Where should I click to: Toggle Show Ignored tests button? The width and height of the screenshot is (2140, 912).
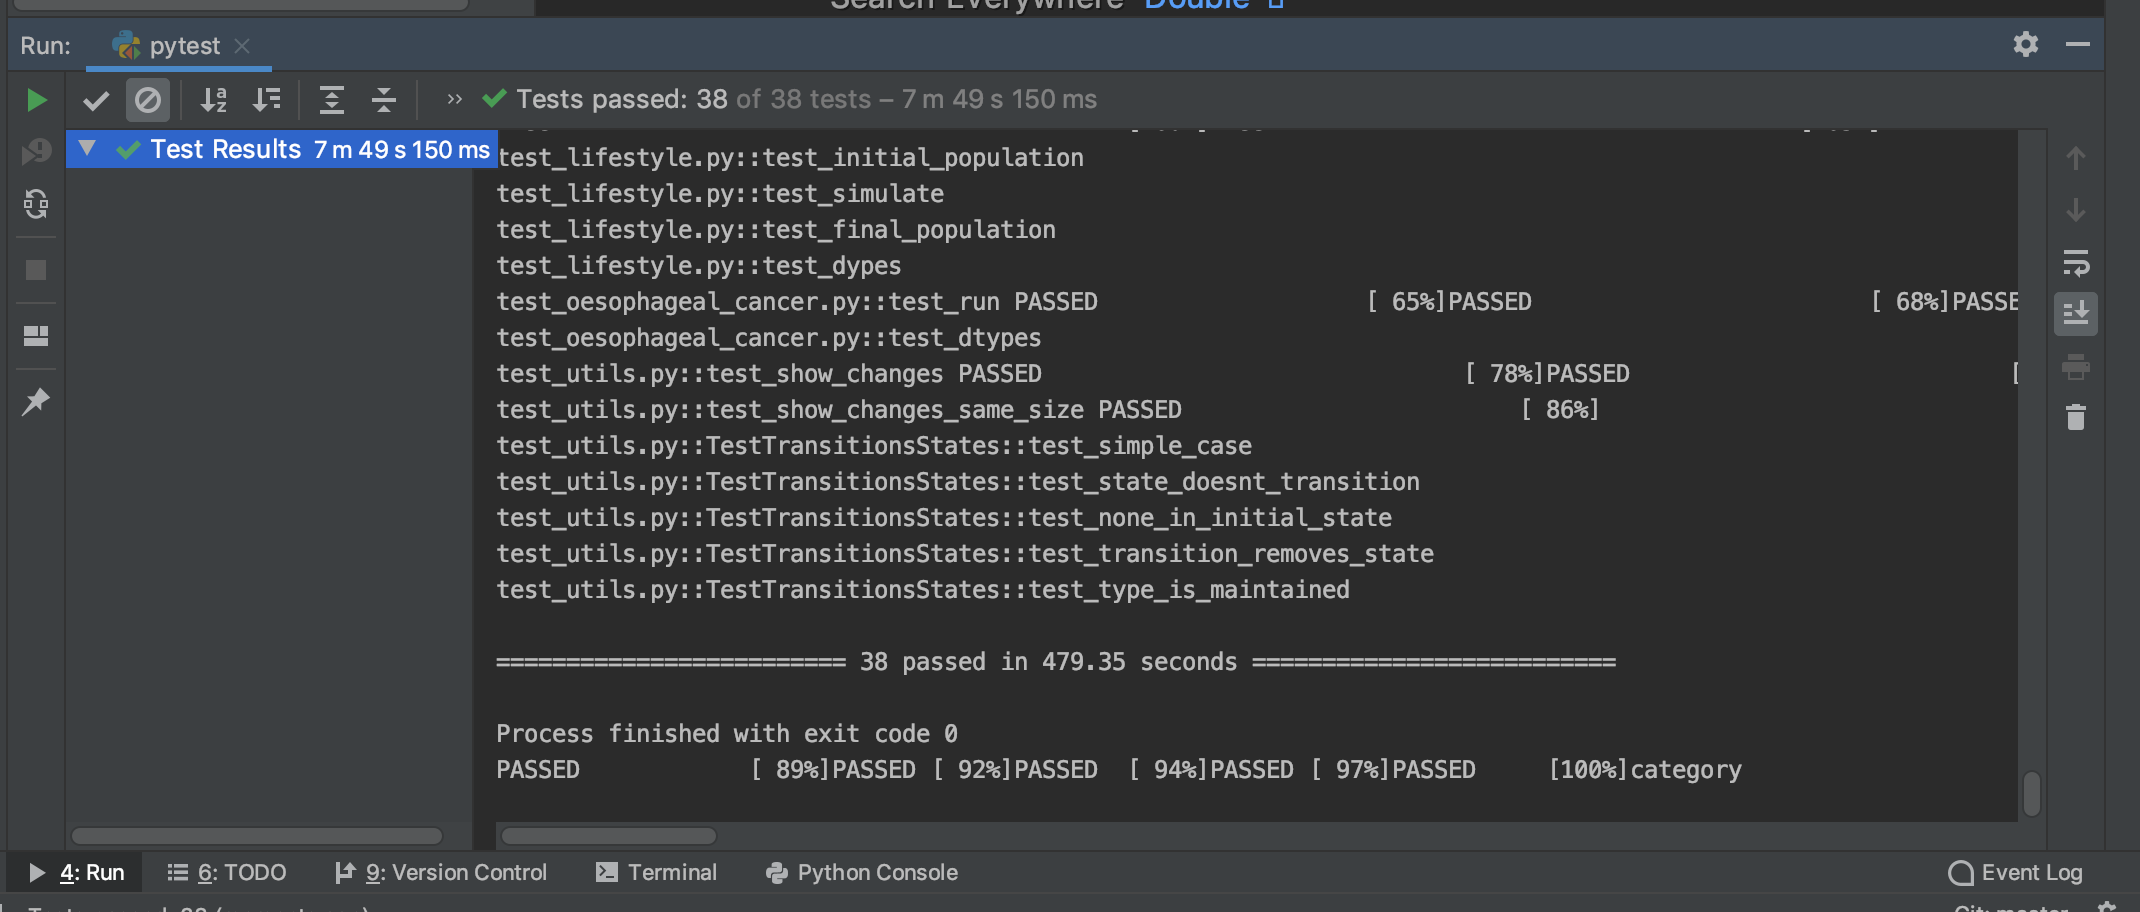pyautogui.click(x=147, y=100)
